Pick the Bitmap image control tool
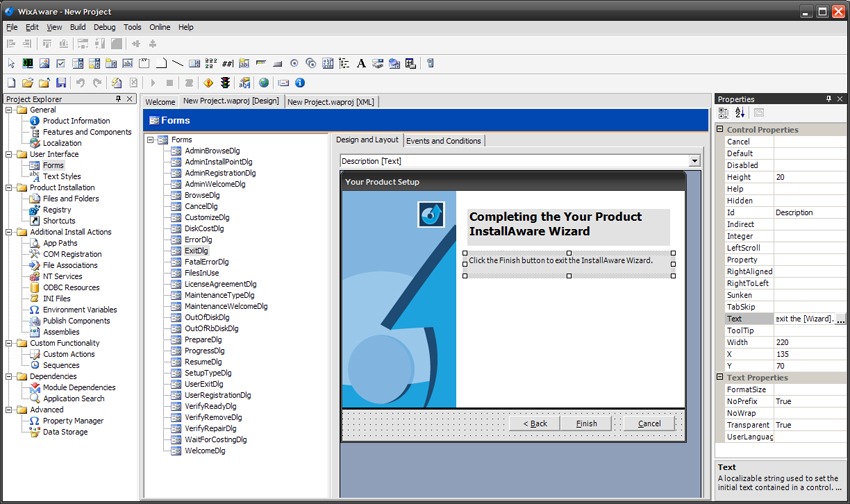The width and height of the screenshot is (850, 504). (44, 63)
